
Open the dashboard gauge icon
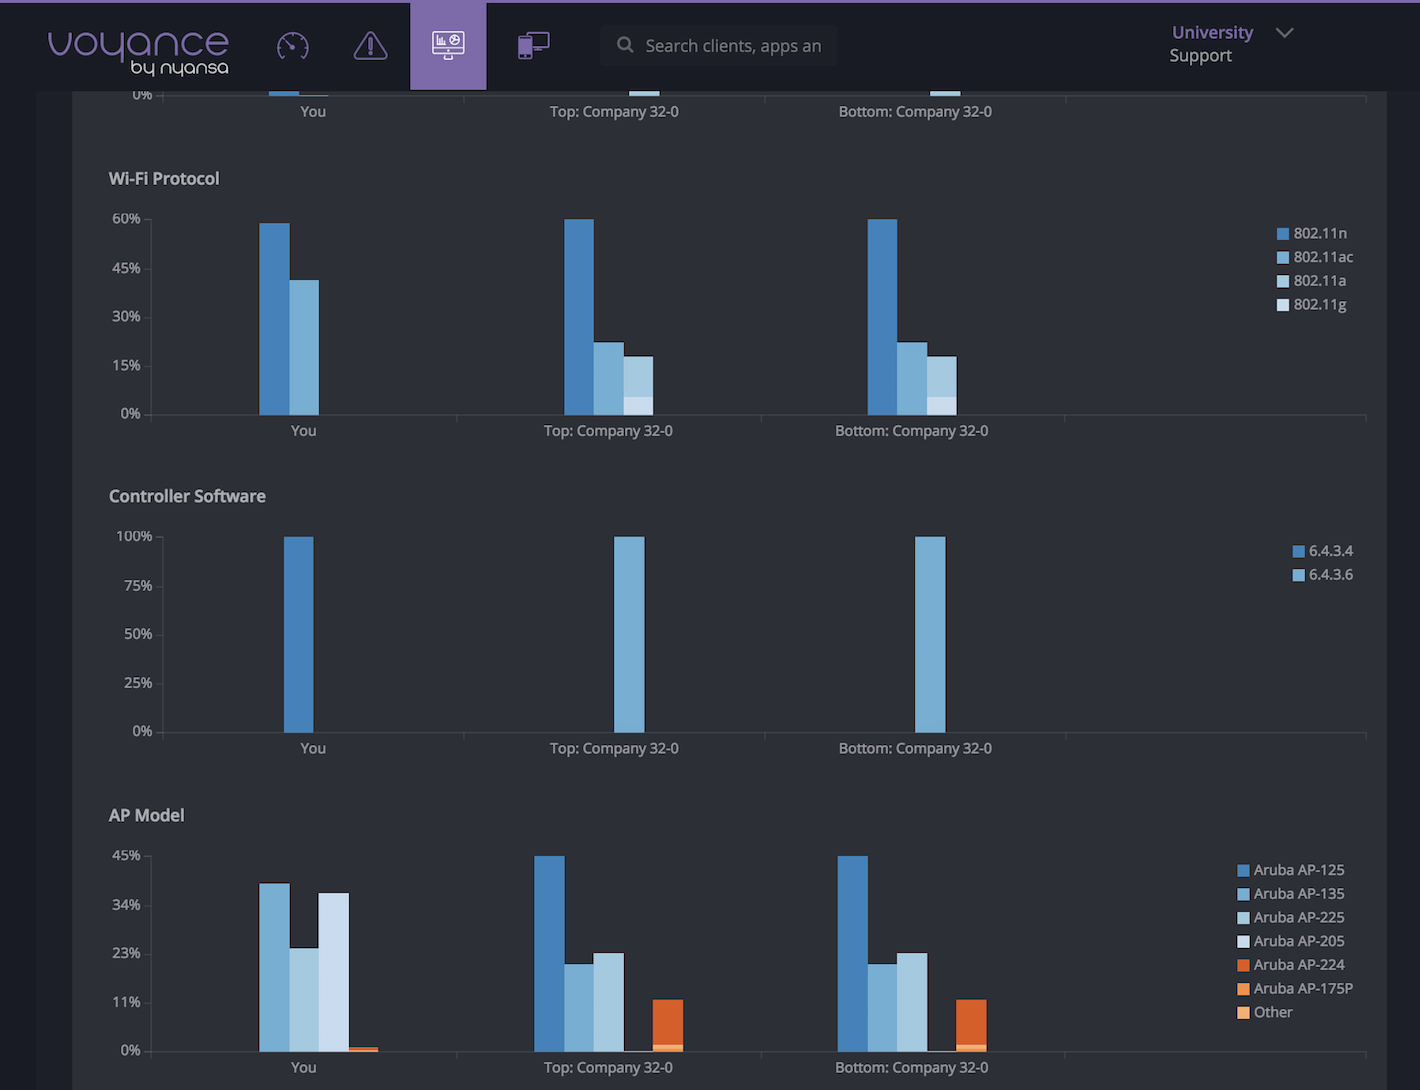pyautogui.click(x=292, y=46)
